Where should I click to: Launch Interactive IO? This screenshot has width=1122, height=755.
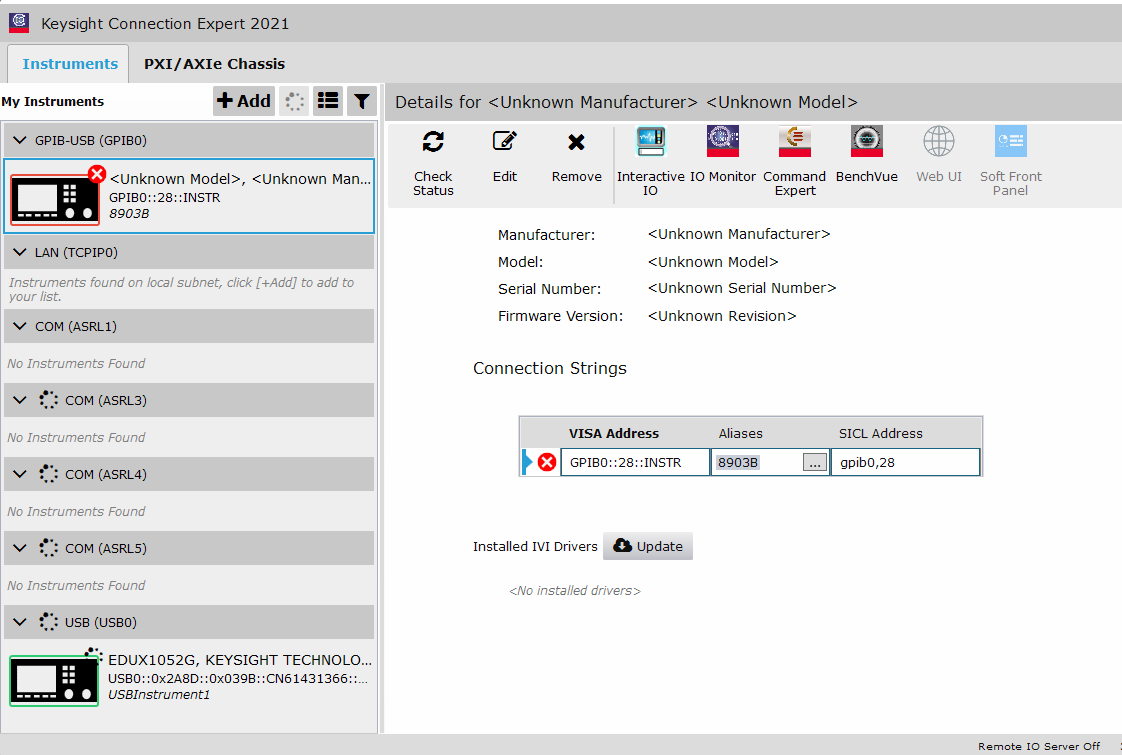pos(650,141)
